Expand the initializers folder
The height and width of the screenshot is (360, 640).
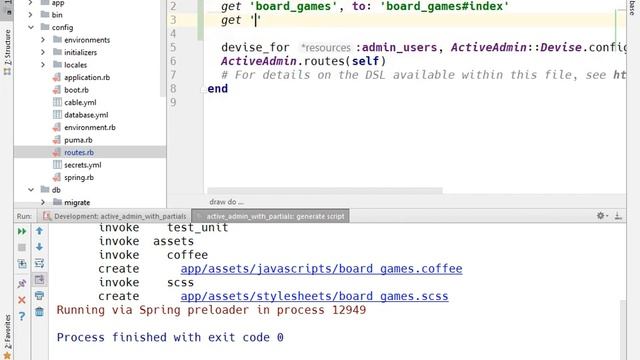click(43, 52)
